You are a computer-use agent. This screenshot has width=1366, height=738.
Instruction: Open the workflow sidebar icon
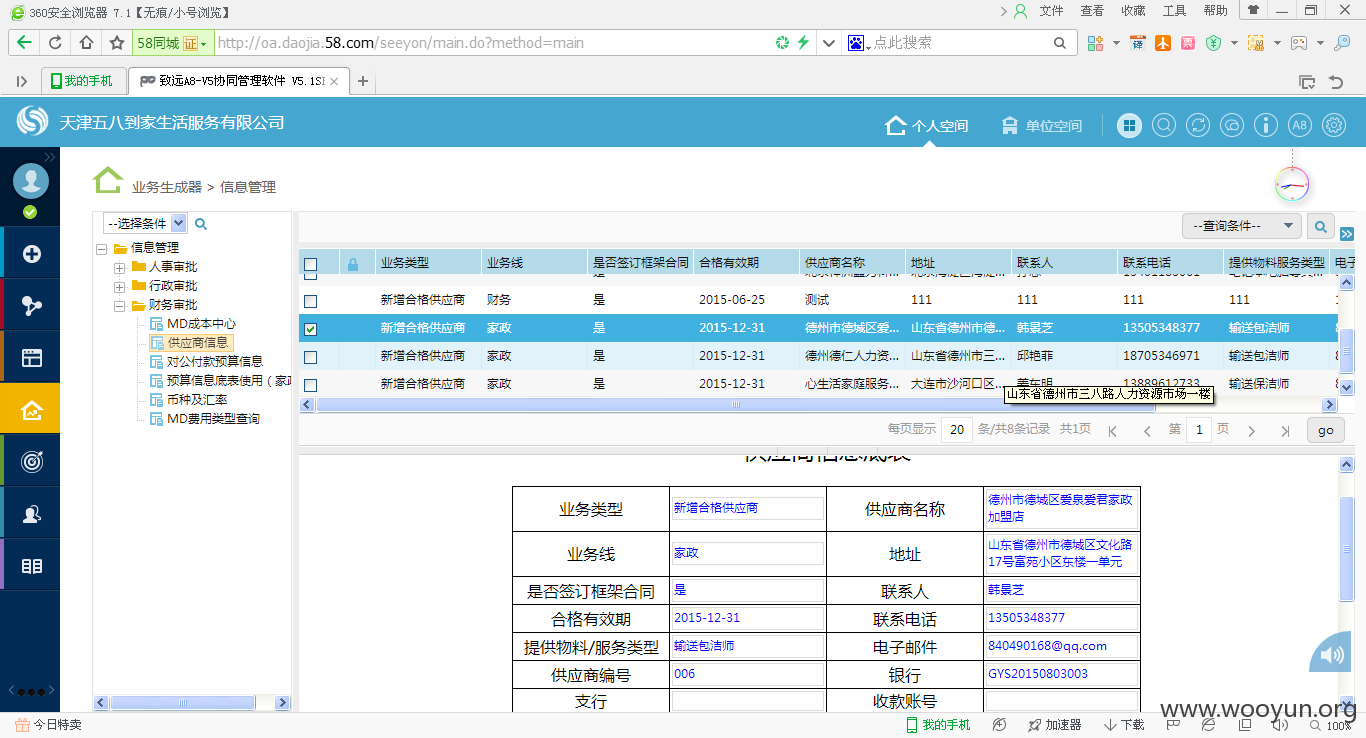[31, 306]
